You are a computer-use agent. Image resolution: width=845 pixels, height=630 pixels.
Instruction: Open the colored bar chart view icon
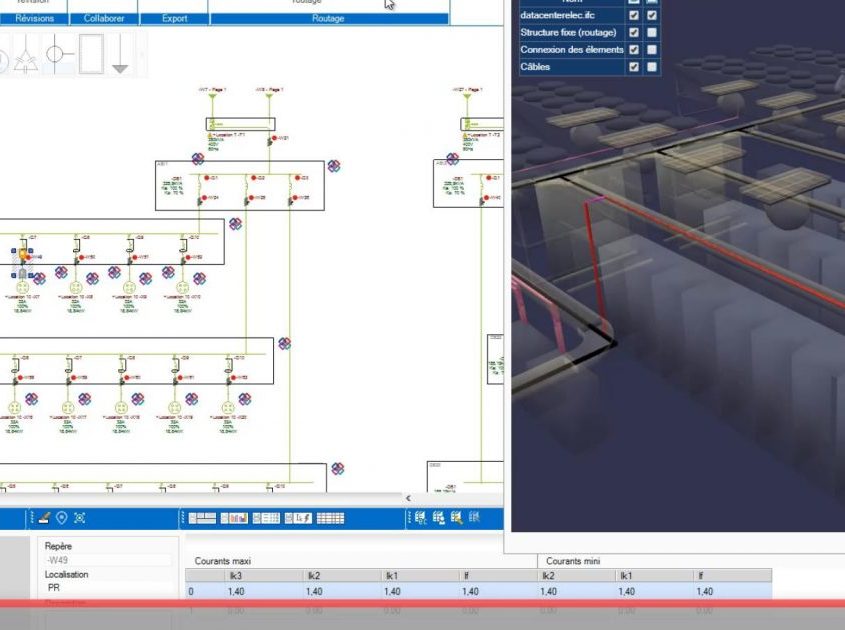point(234,518)
